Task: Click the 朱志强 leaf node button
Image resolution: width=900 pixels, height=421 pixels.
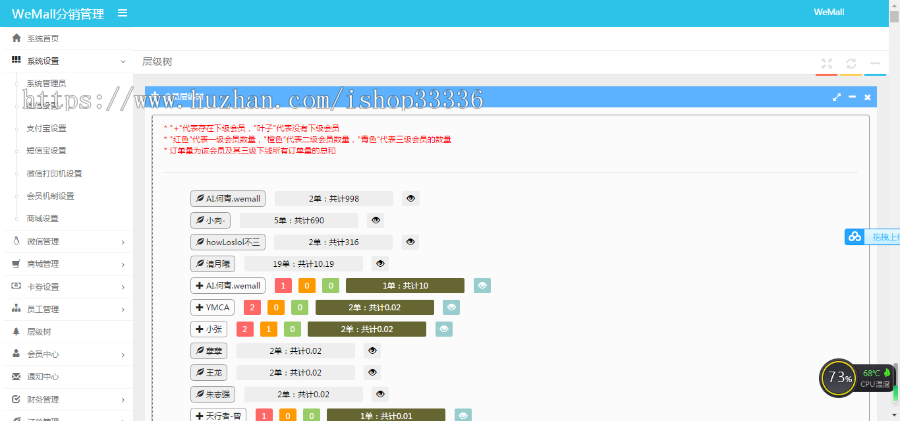Action: click(x=212, y=395)
